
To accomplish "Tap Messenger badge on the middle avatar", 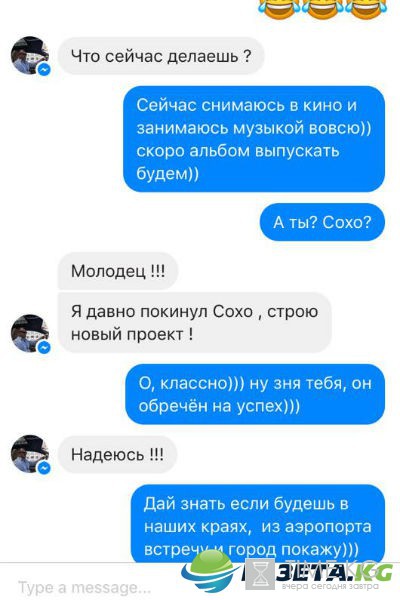I will (44, 347).
